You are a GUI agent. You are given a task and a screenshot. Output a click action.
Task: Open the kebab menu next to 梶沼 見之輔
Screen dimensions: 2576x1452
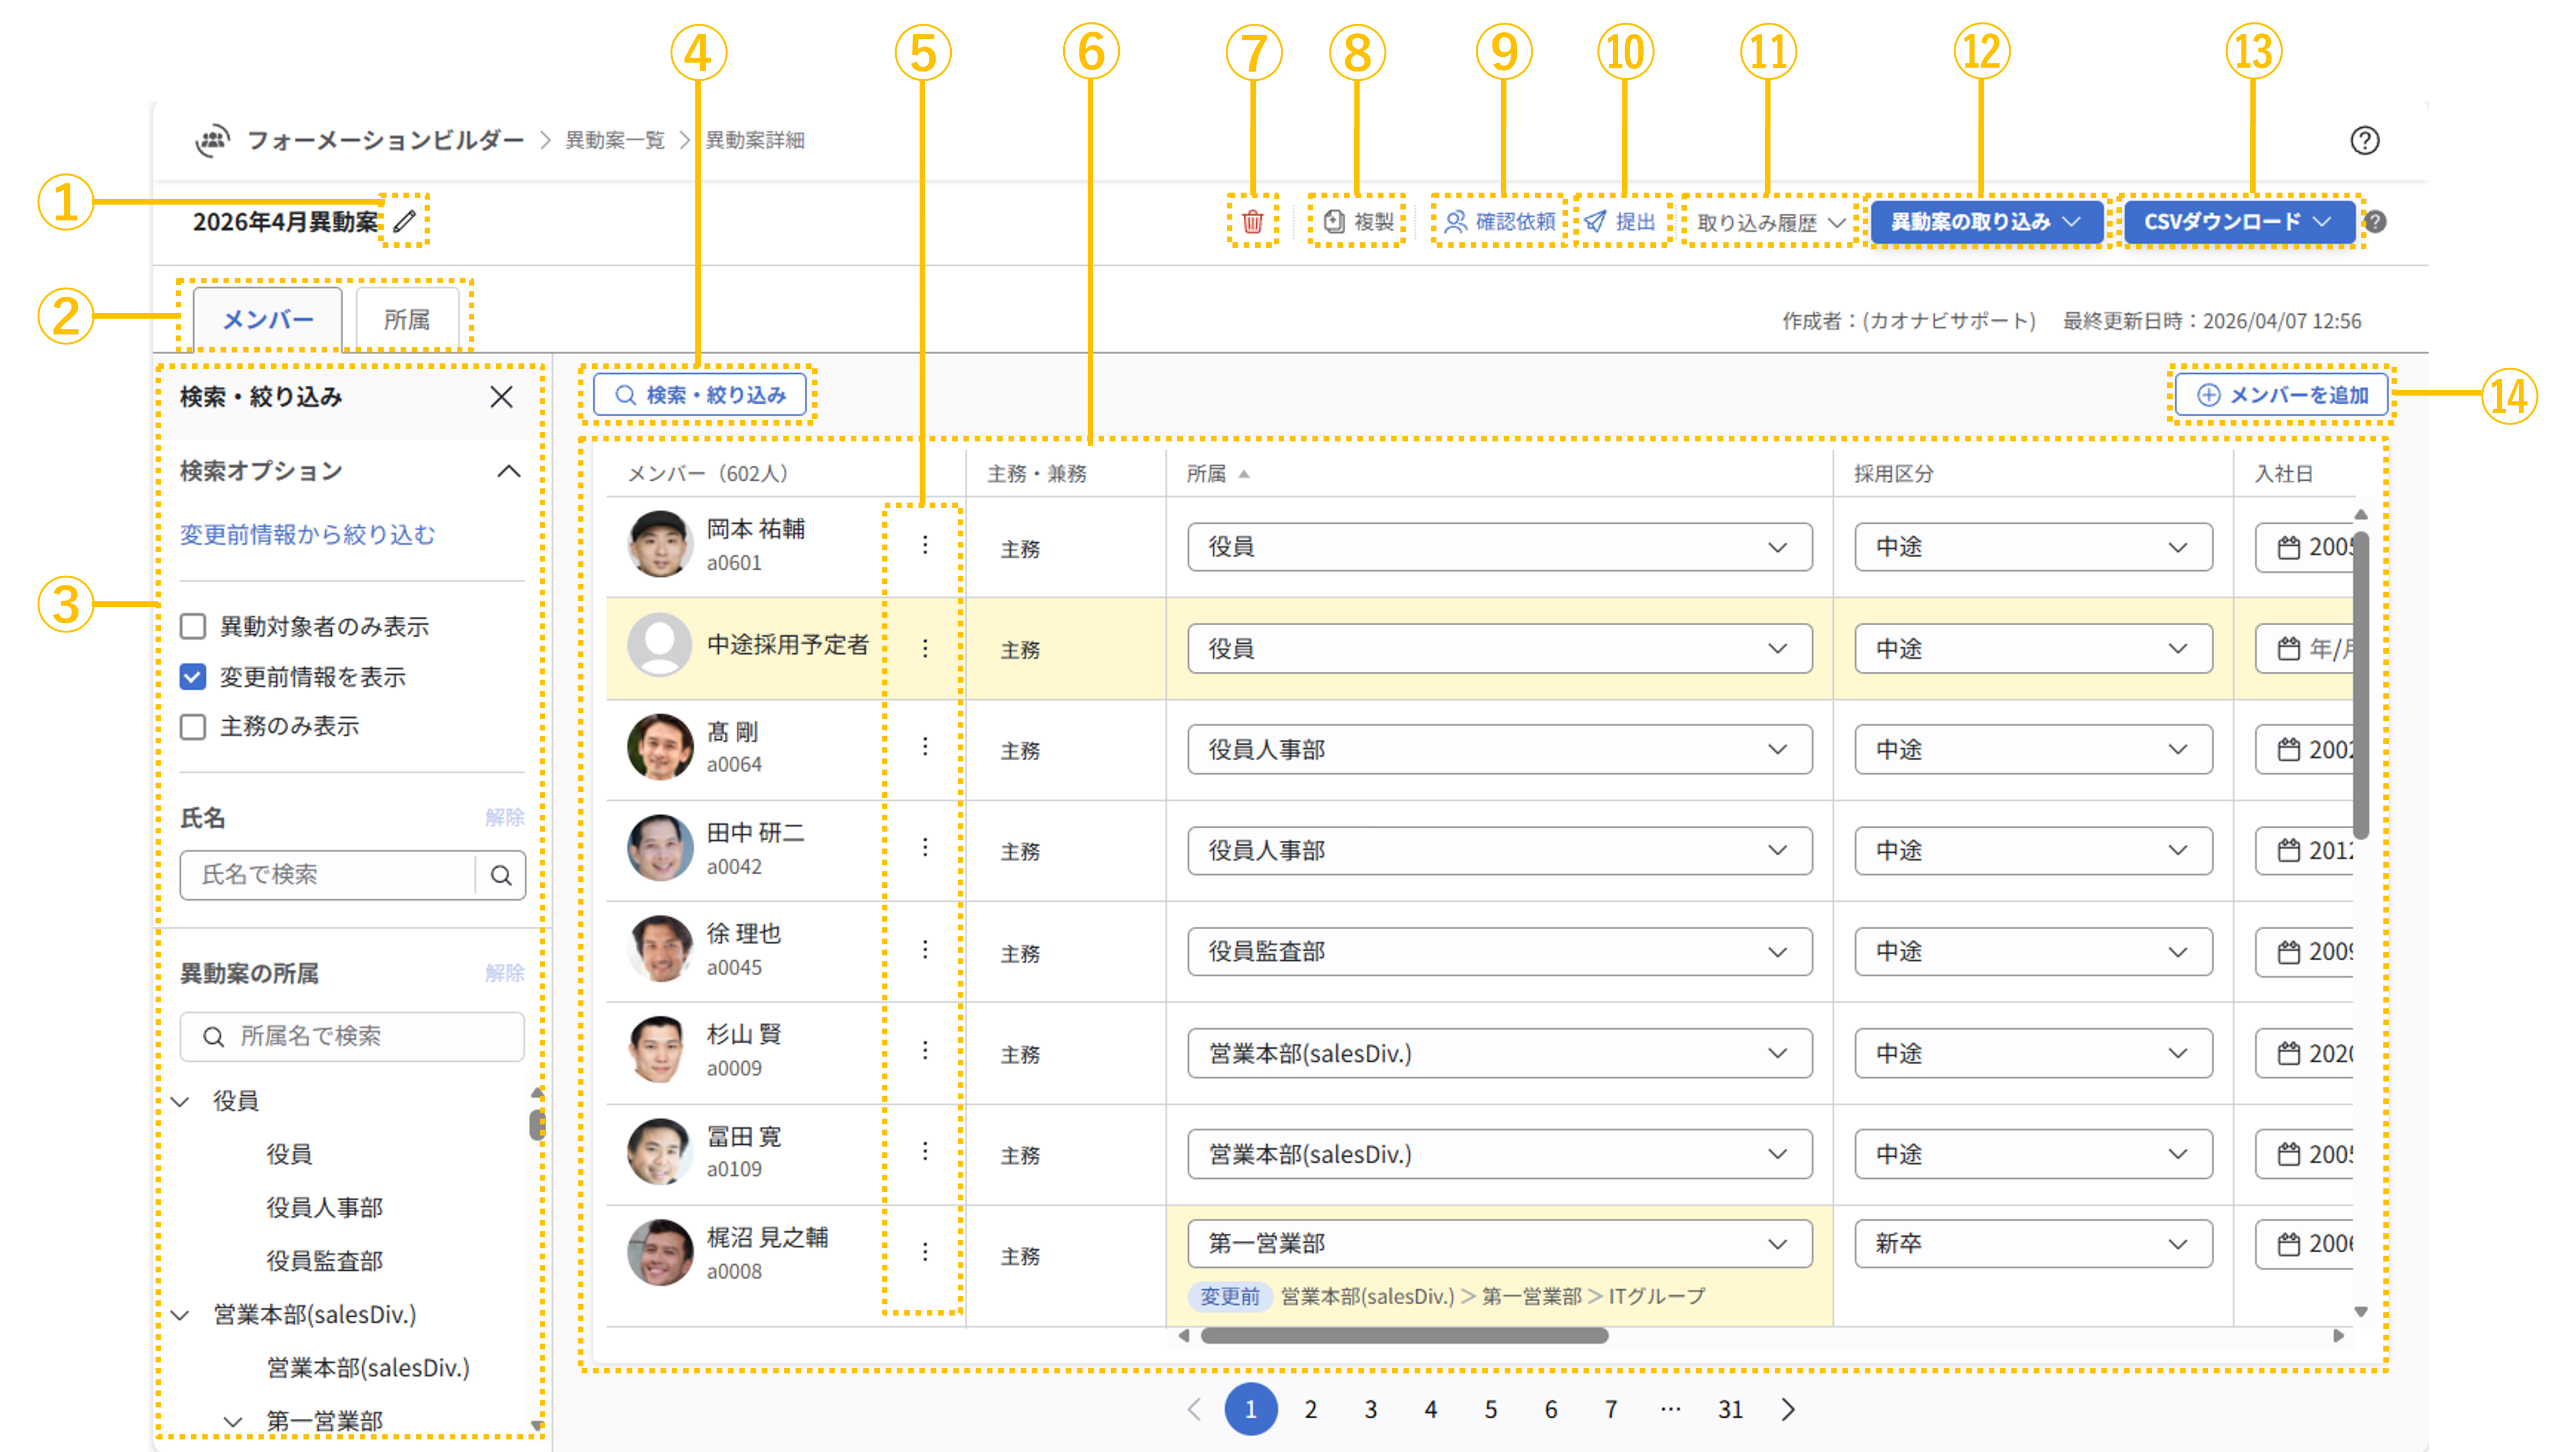tap(925, 1252)
